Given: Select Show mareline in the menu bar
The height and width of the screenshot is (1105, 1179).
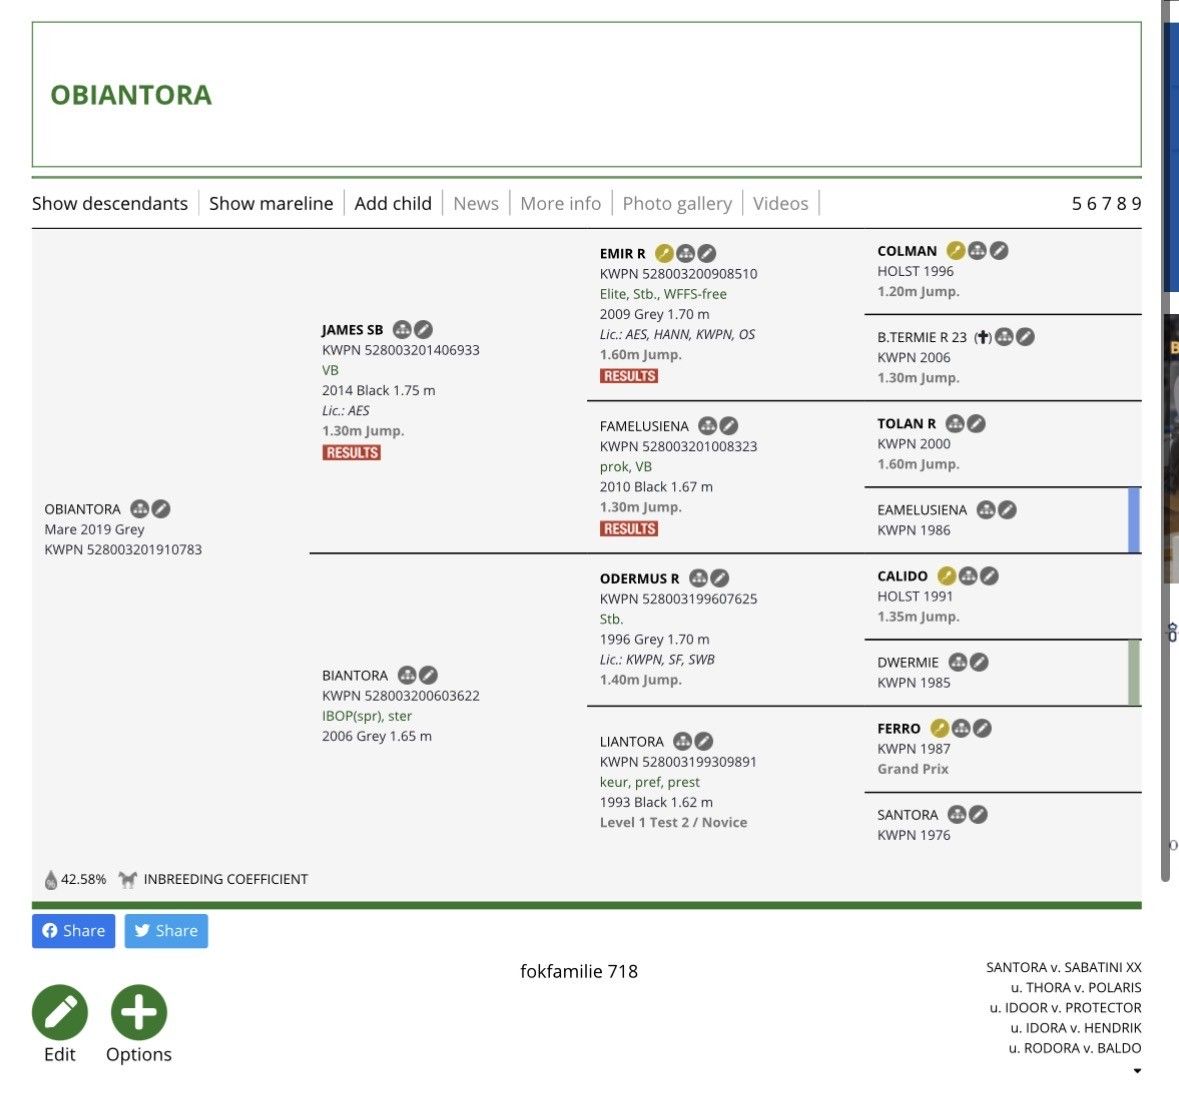Looking at the screenshot, I should [x=271, y=203].
